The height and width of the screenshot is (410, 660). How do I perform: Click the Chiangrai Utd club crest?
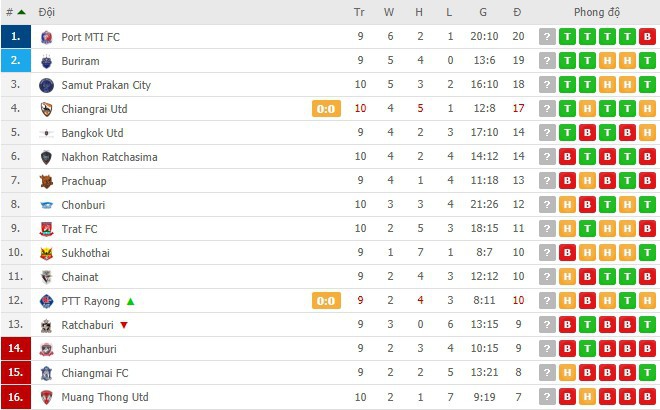46,109
